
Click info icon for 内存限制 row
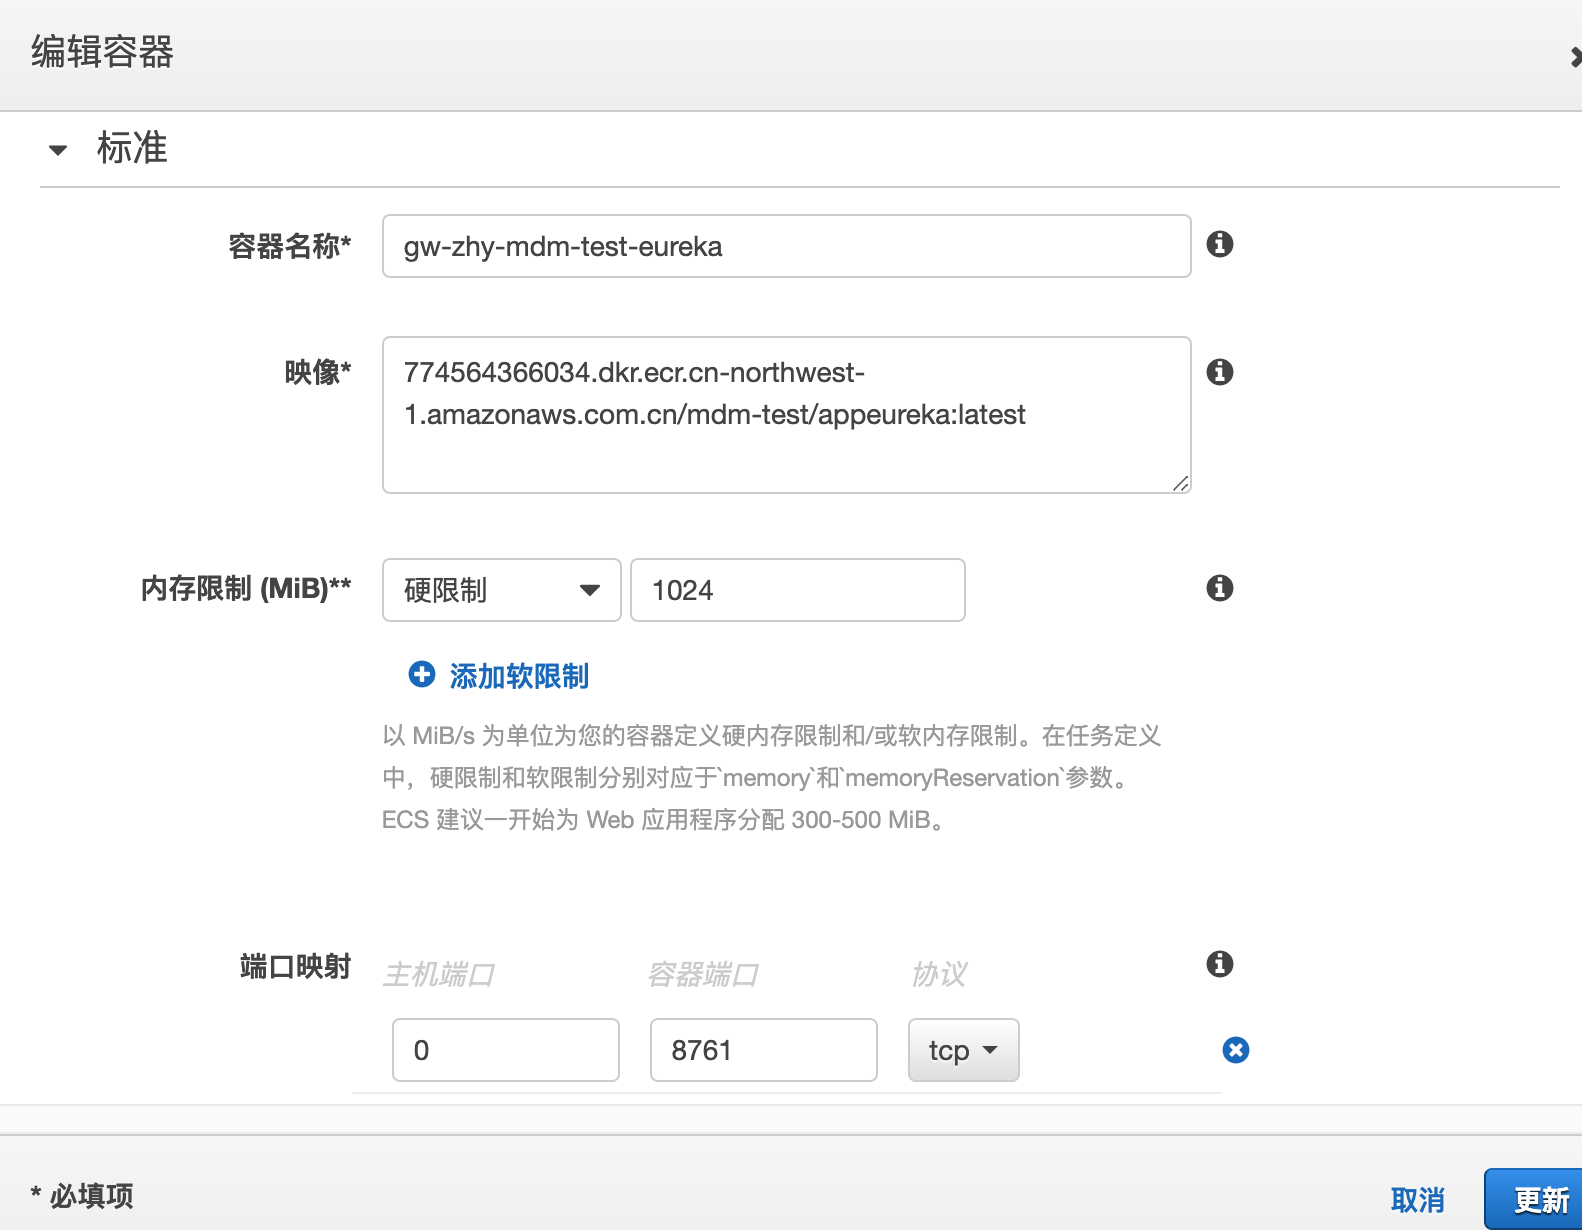coord(1219,588)
